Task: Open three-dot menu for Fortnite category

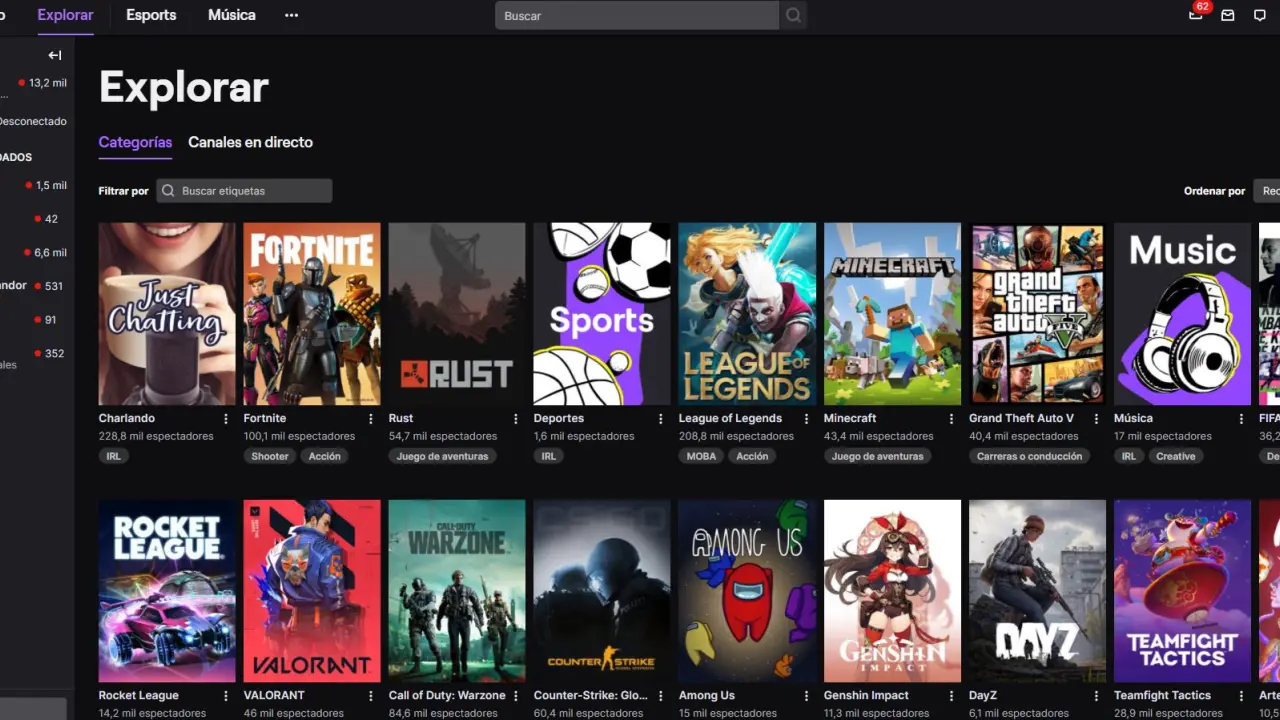Action: tap(371, 419)
